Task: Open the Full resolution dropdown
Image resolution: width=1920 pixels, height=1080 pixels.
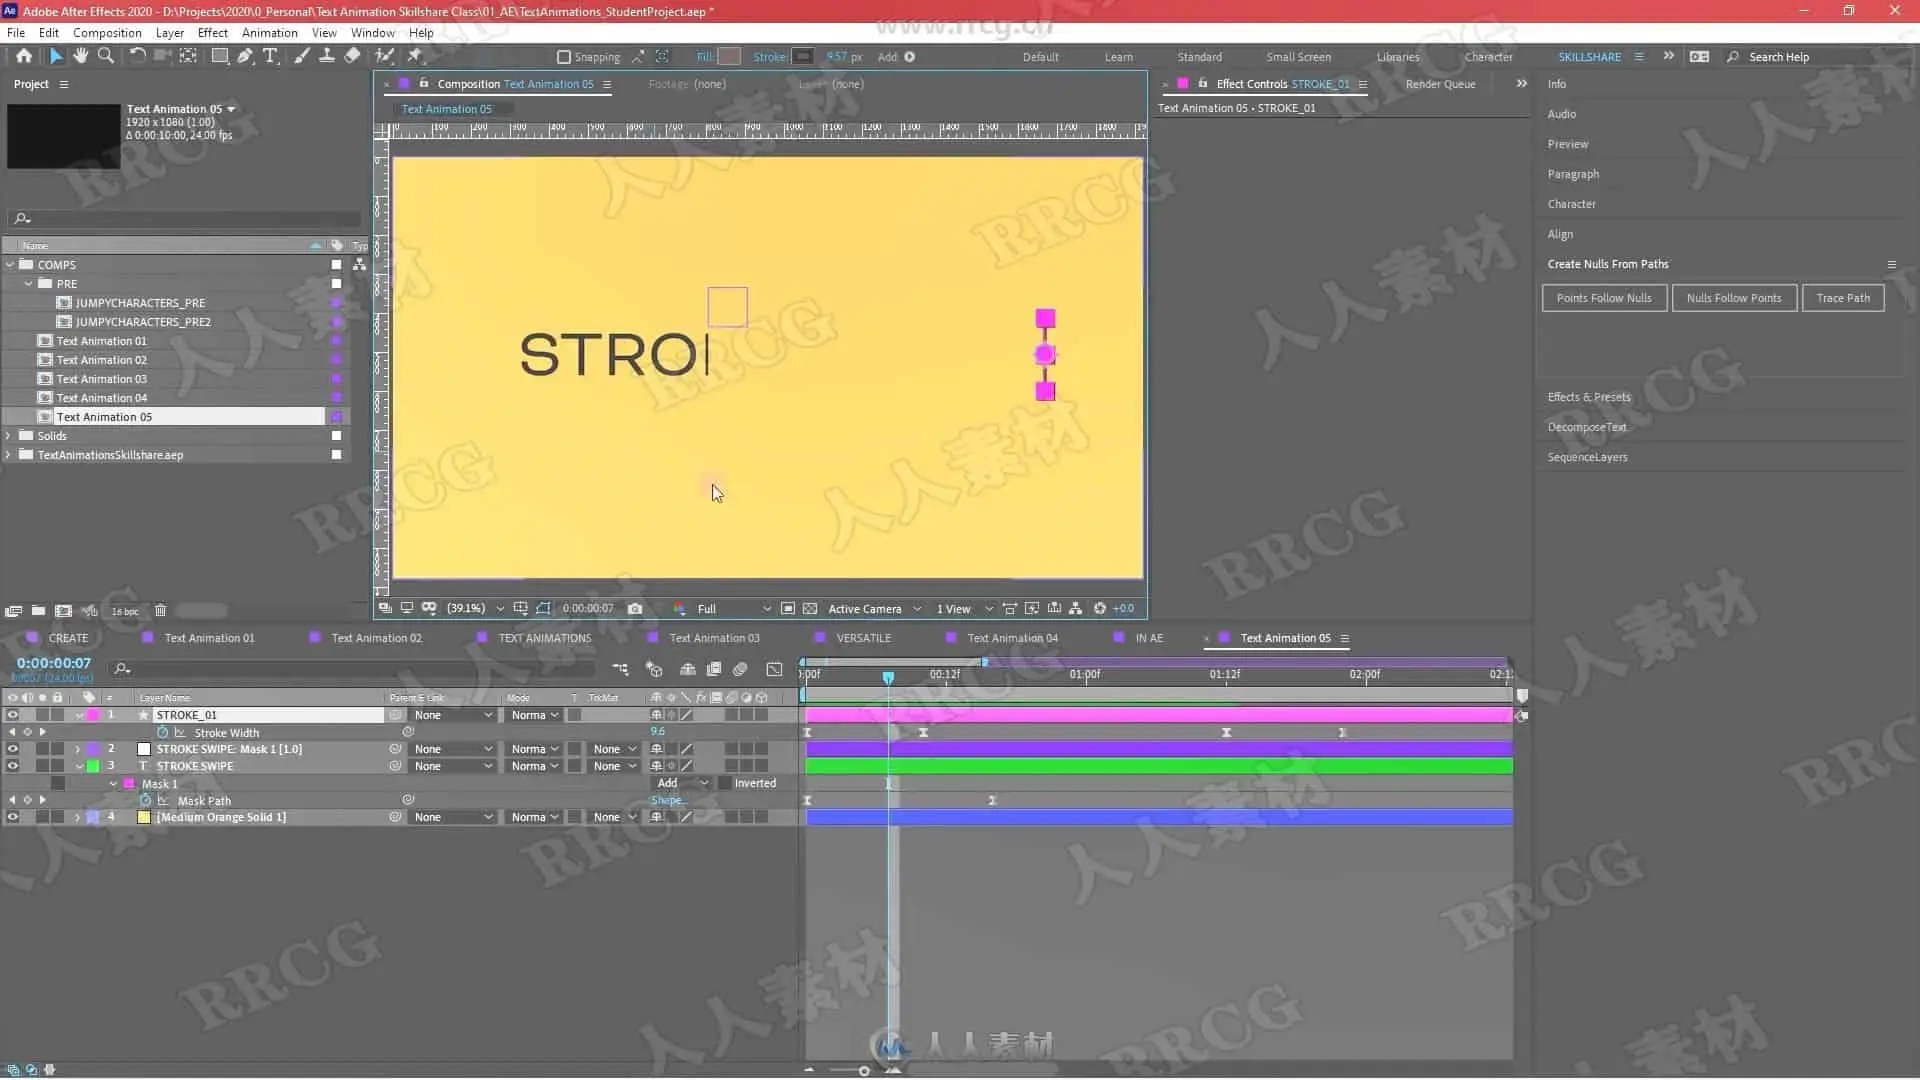Action: (734, 608)
